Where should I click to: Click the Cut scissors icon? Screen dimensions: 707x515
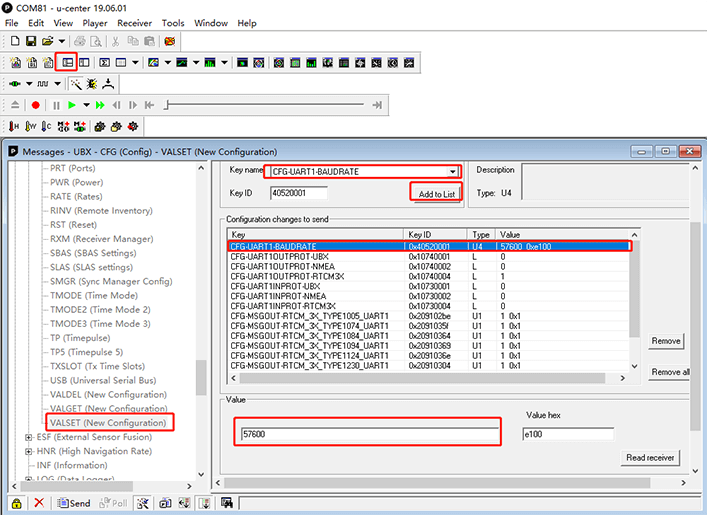coord(115,41)
